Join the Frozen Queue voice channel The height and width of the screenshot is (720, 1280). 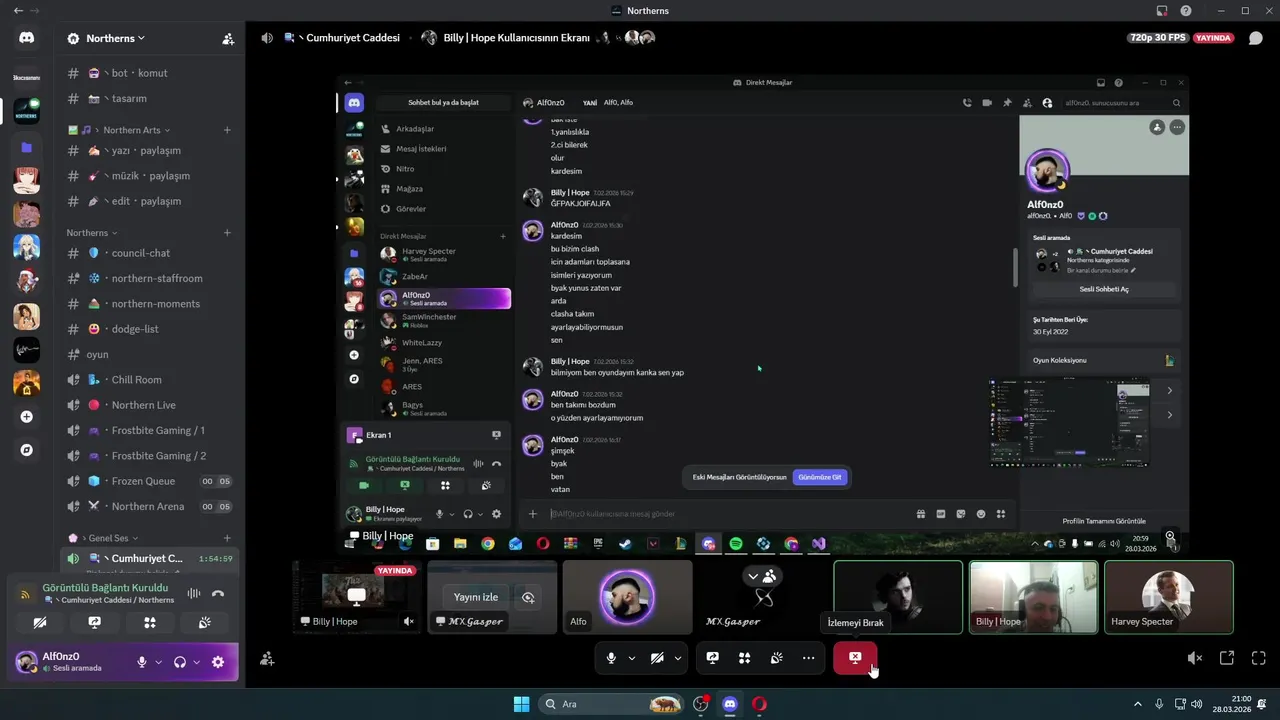[x=150, y=481]
